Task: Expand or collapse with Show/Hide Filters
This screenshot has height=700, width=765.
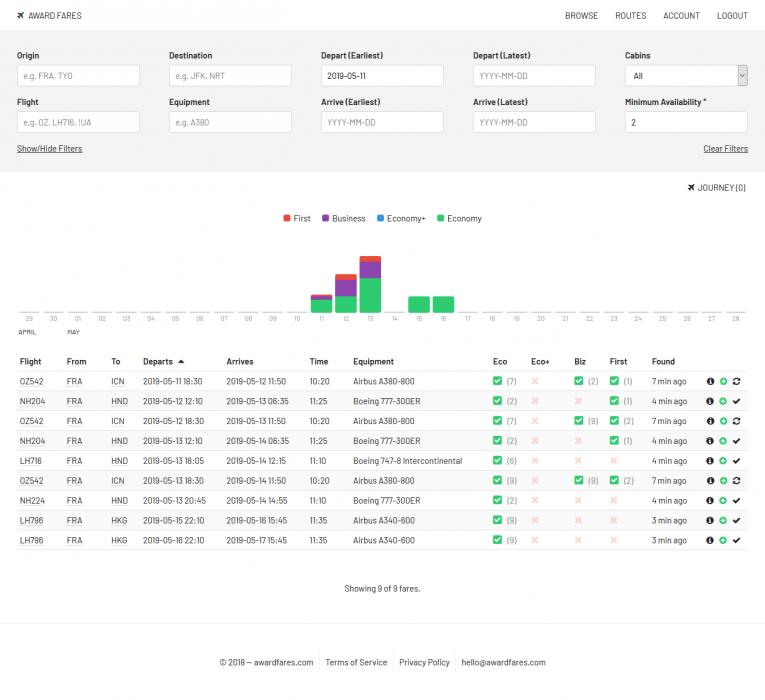Action: pos(49,149)
